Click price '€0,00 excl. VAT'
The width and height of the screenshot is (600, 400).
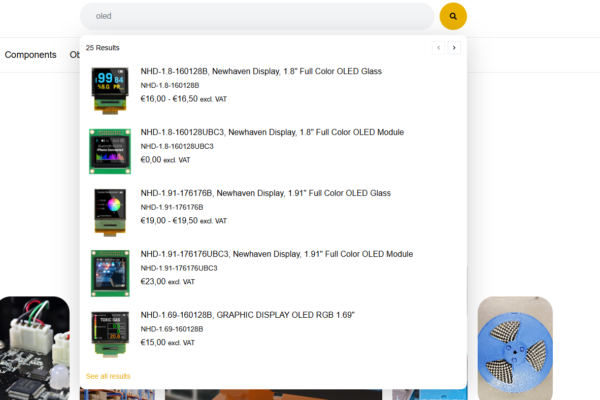click(165, 160)
